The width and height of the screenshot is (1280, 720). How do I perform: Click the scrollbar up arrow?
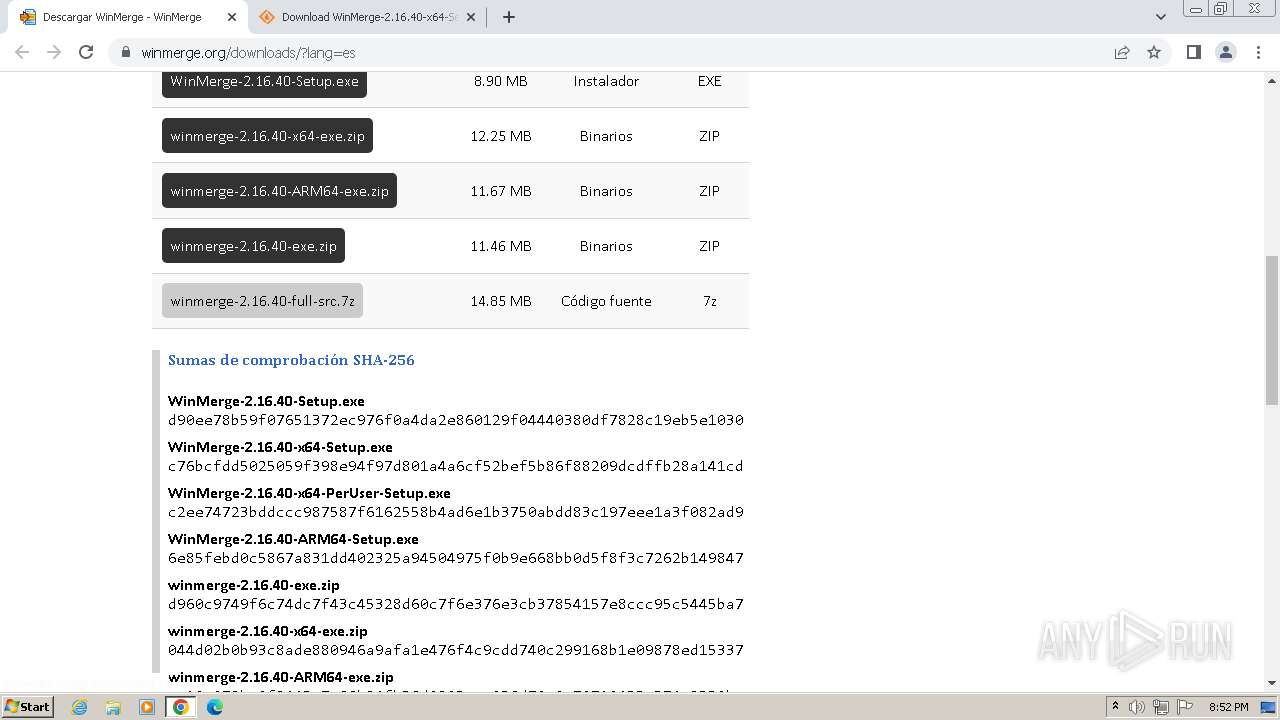(1271, 79)
